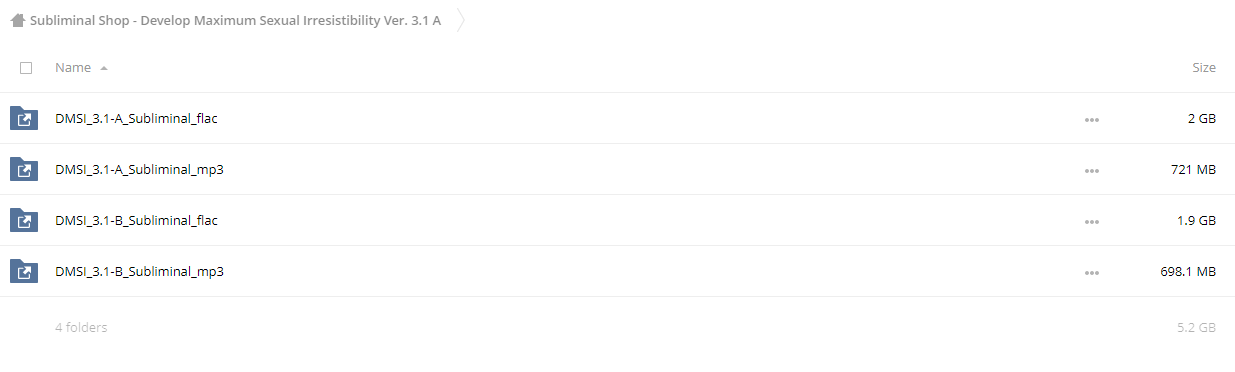The image size is (1235, 372).
Task: Toggle the Name sort direction arrow
Action: pyautogui.click(x=104, y=68)
